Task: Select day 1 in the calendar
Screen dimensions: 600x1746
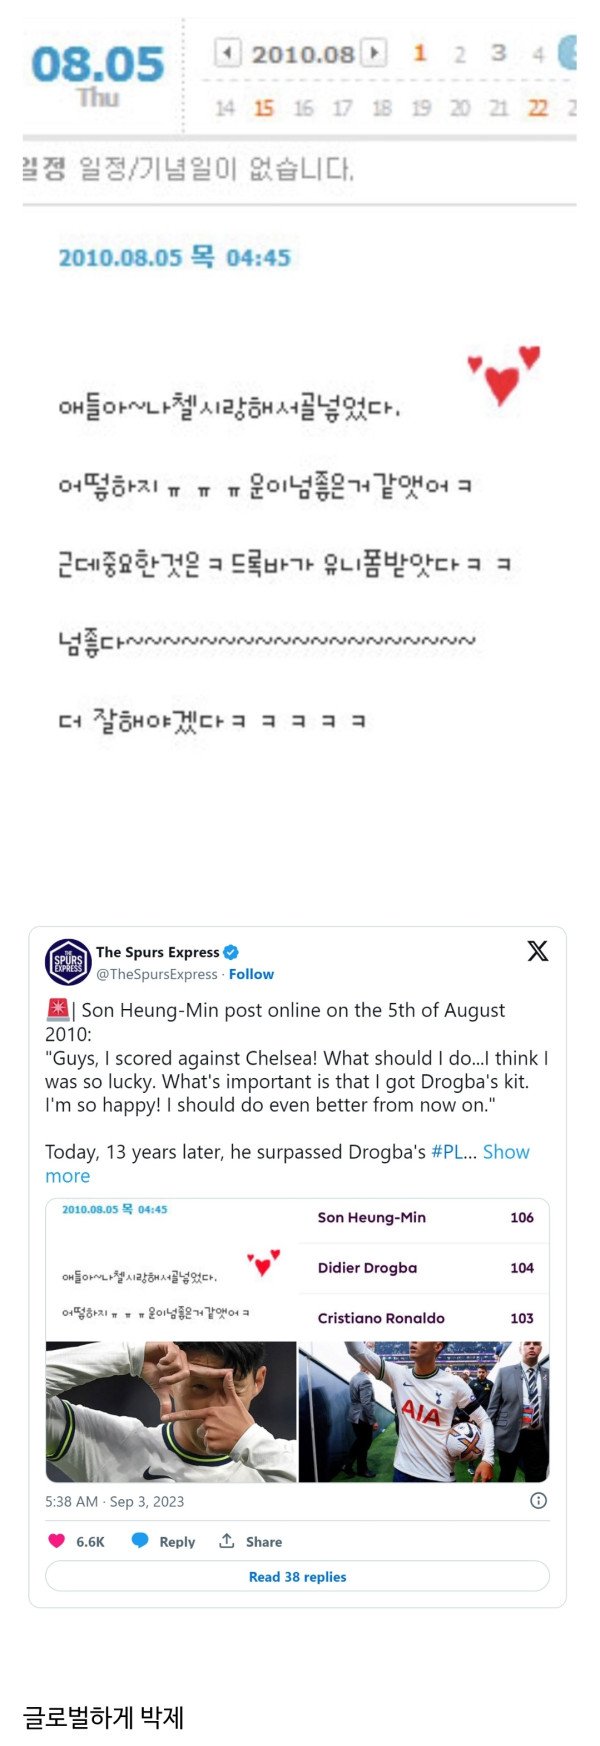Action: click(420, 53)
